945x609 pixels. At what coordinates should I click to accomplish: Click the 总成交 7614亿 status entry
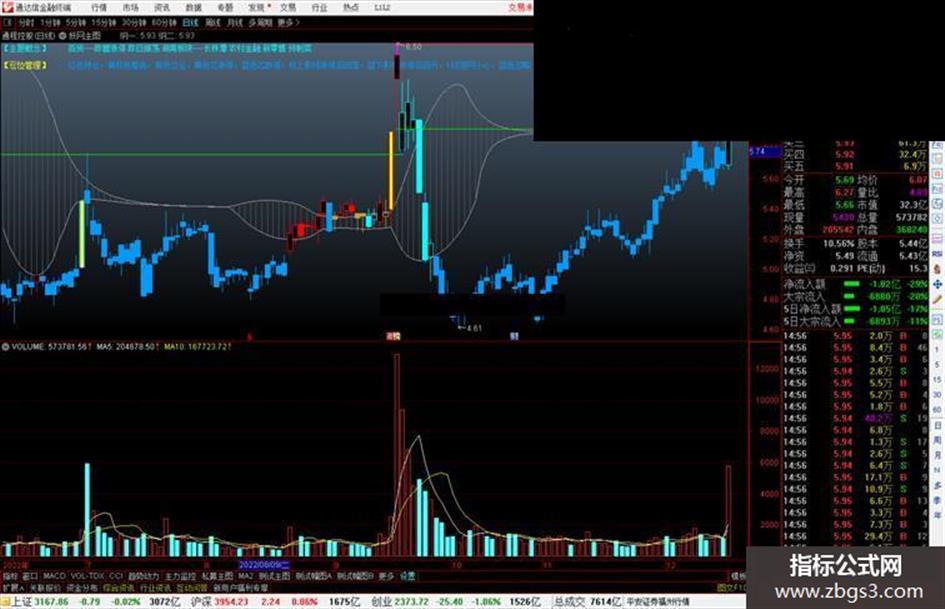click(587, 602)
